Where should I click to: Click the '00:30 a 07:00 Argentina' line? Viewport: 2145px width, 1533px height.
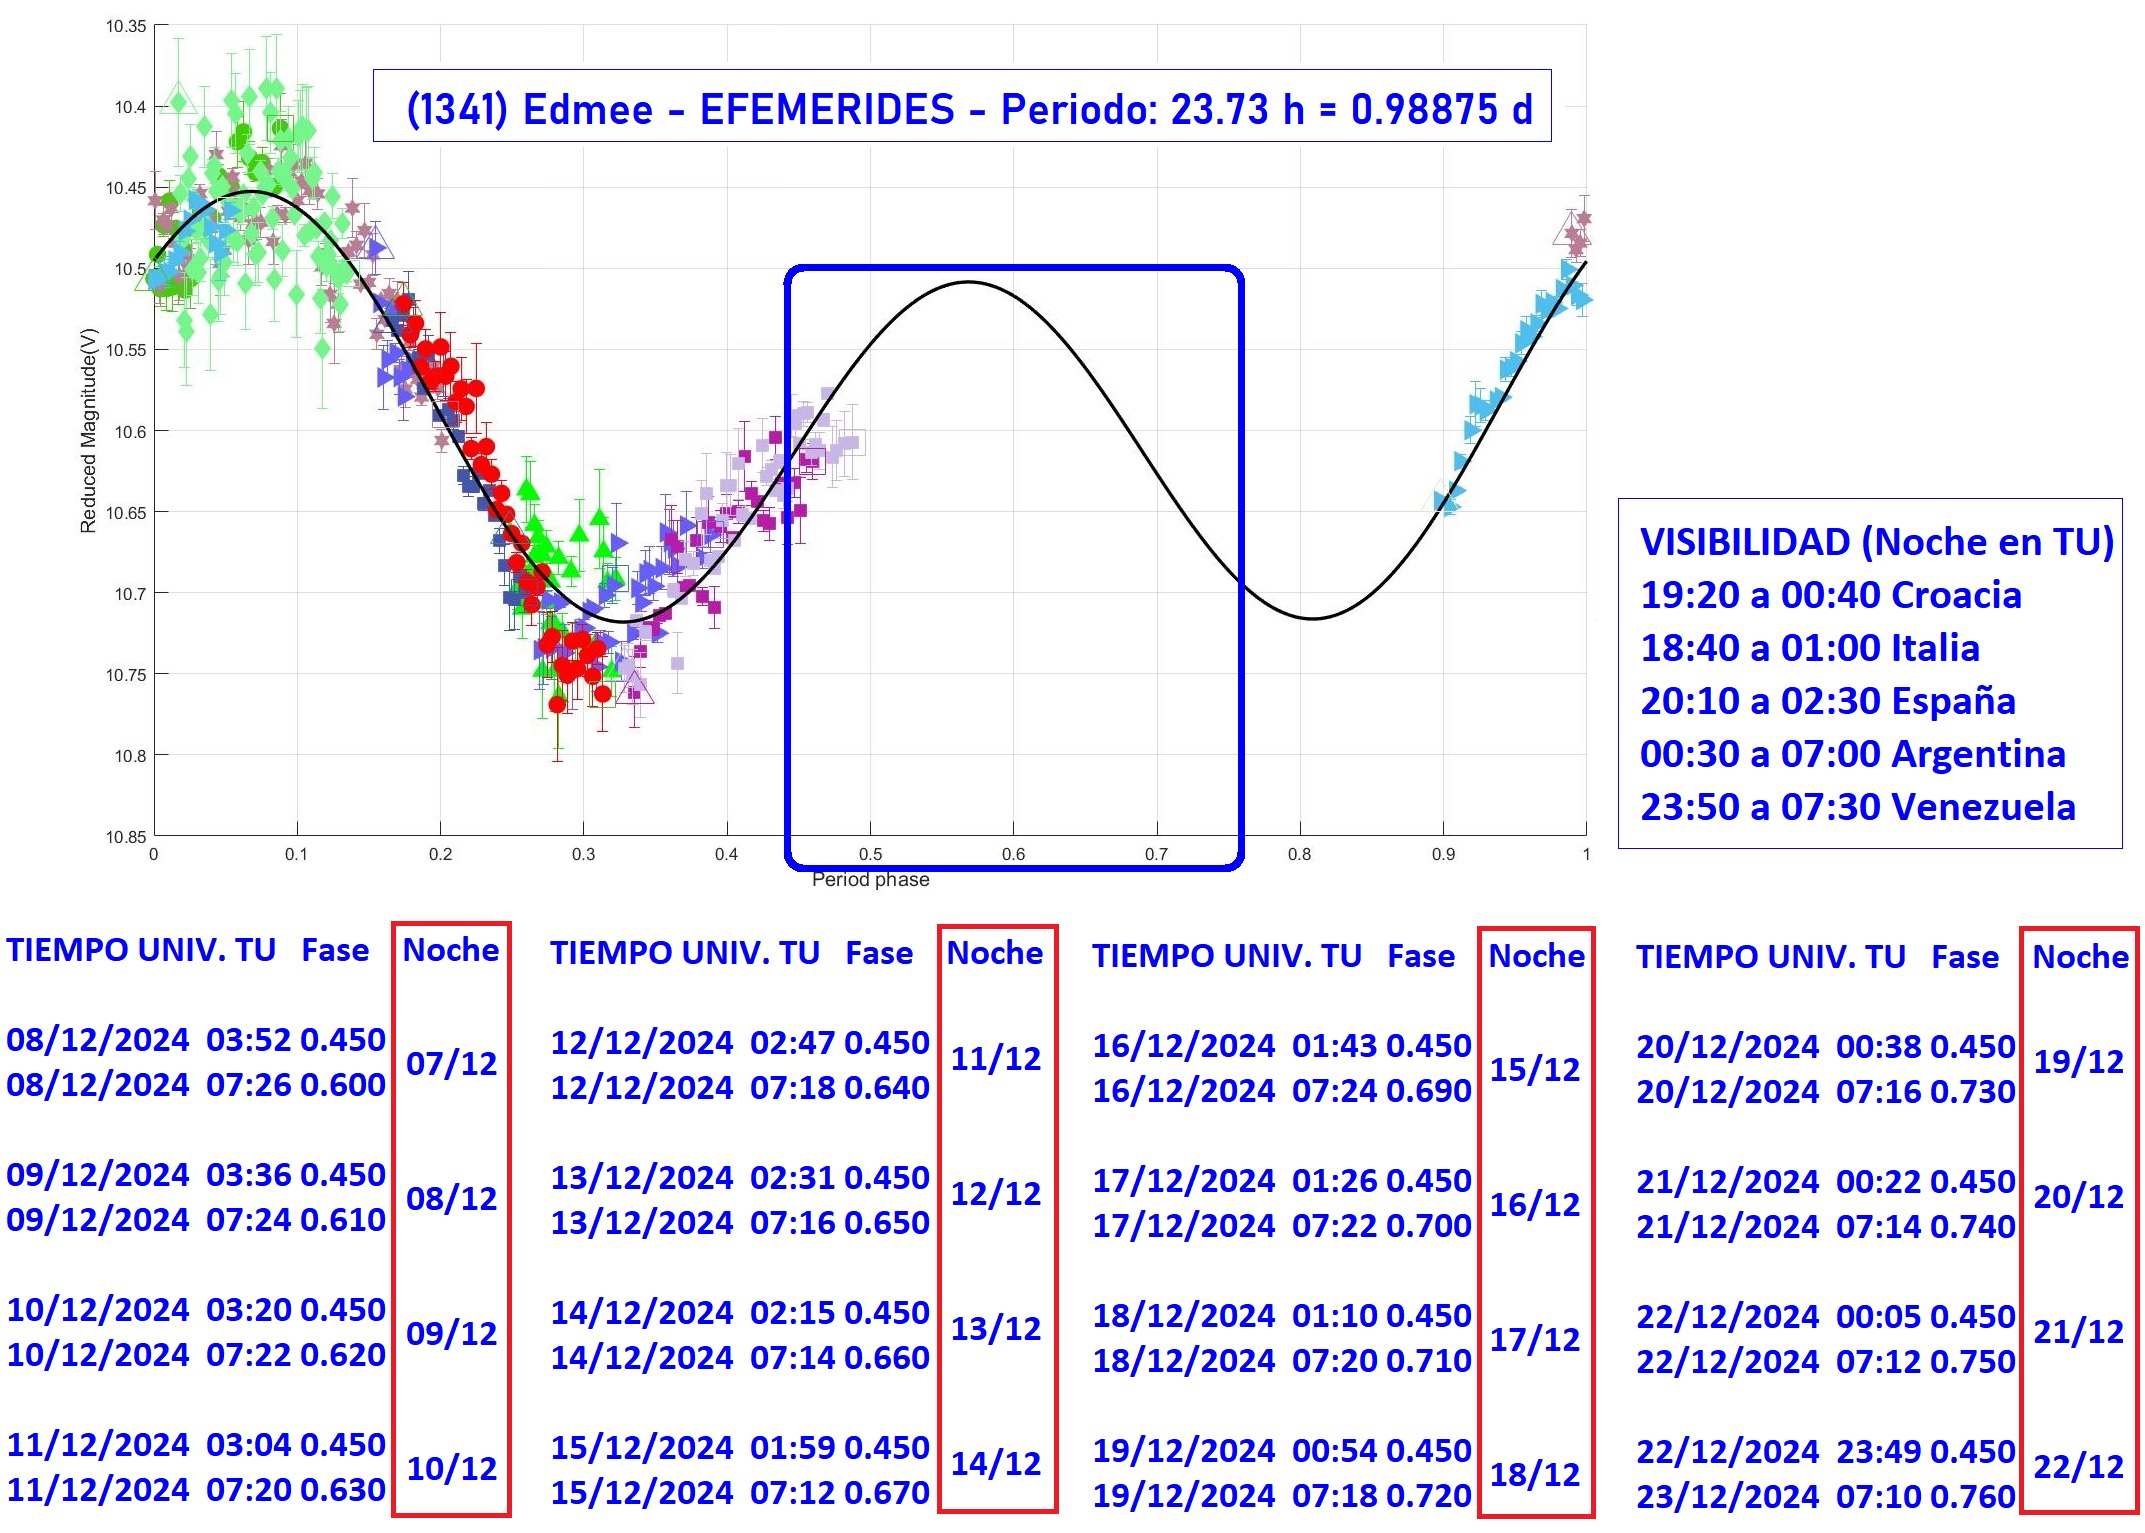point(1853,754)
